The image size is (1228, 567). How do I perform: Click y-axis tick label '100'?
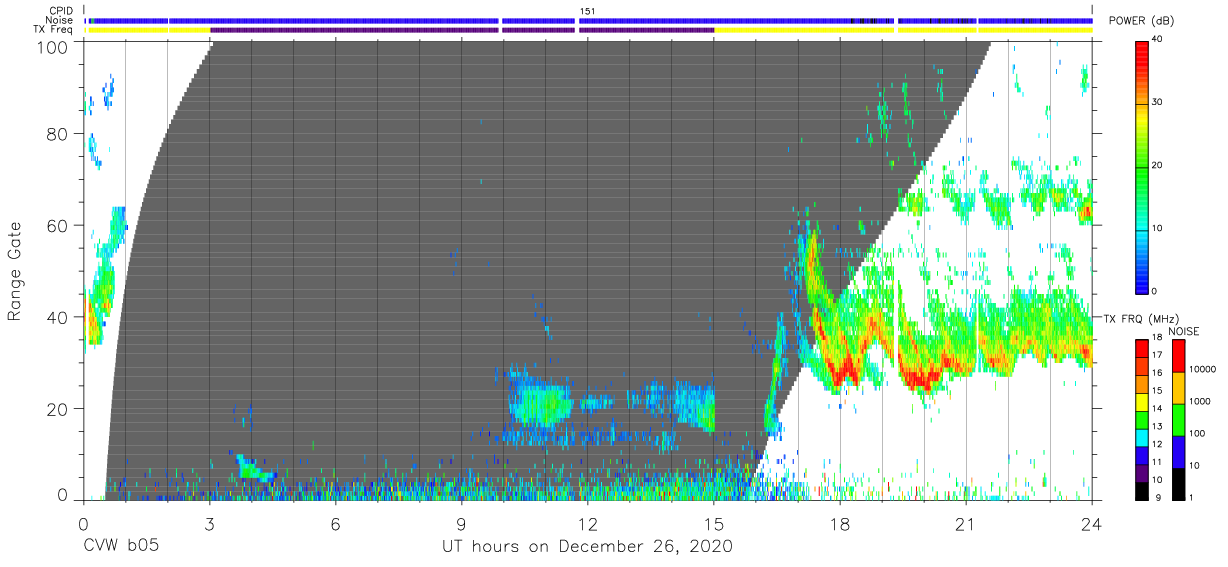pos(53,47)
